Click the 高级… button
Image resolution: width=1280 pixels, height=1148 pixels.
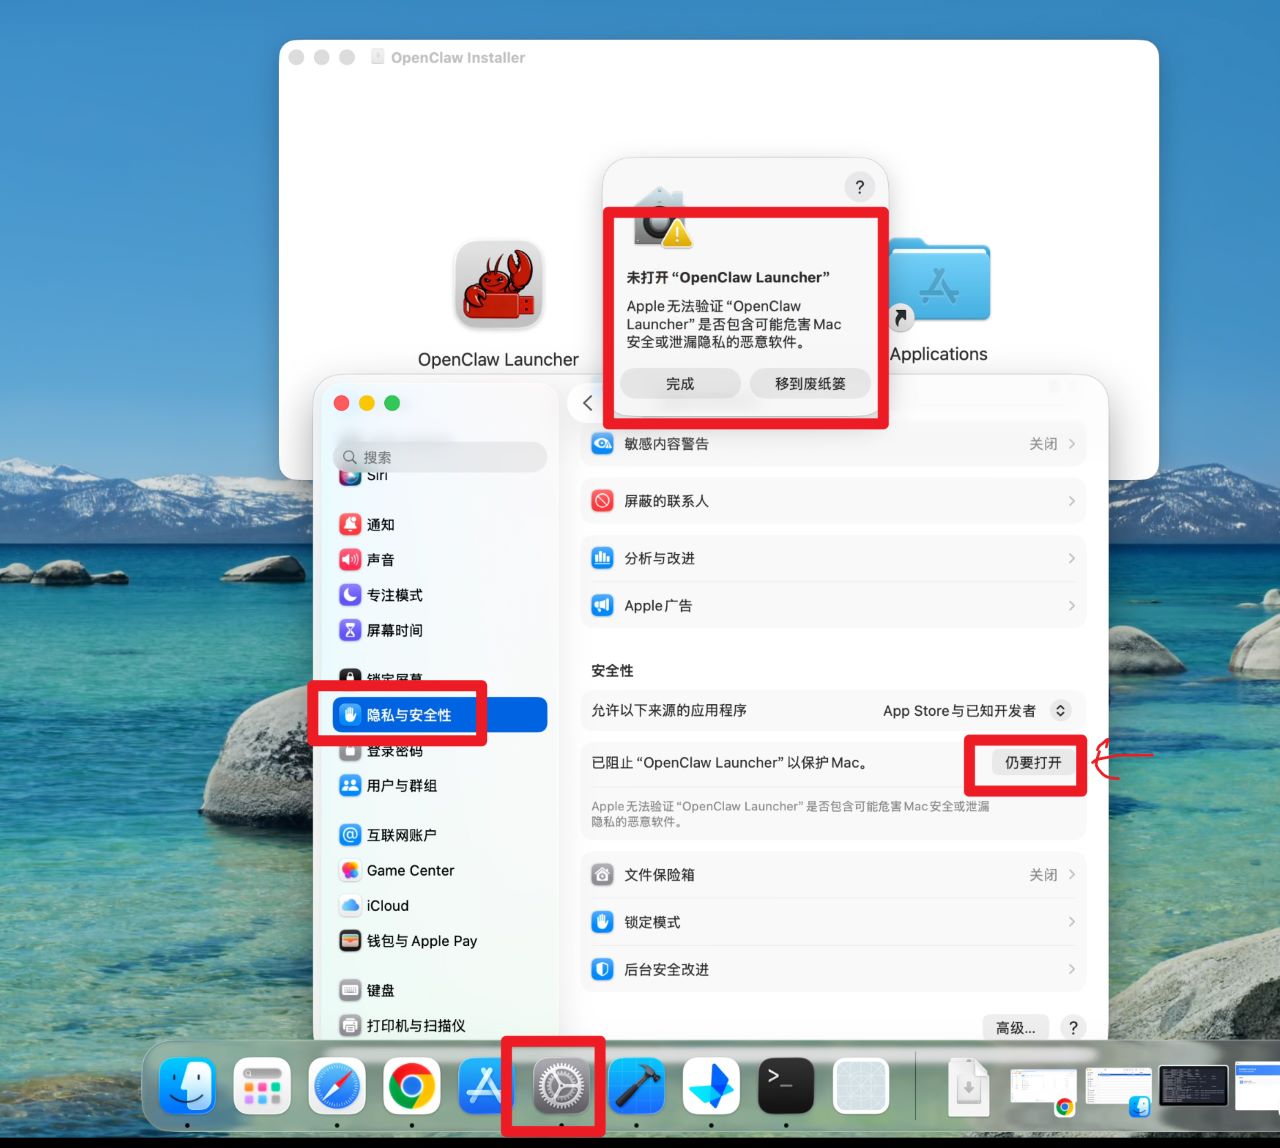click(x=1016, y=1027)
